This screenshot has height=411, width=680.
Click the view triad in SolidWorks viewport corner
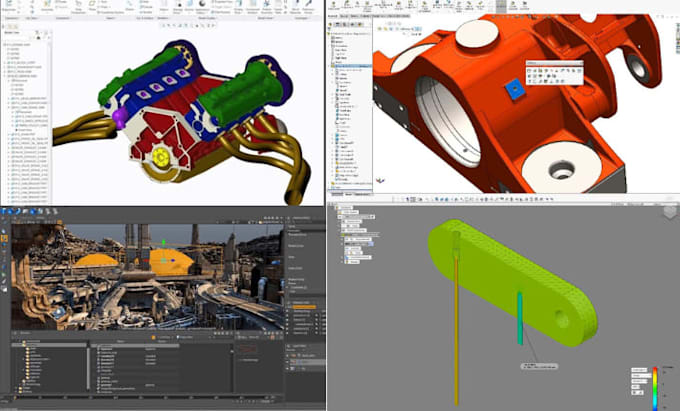pyautogui.click(x=380, y=180)
